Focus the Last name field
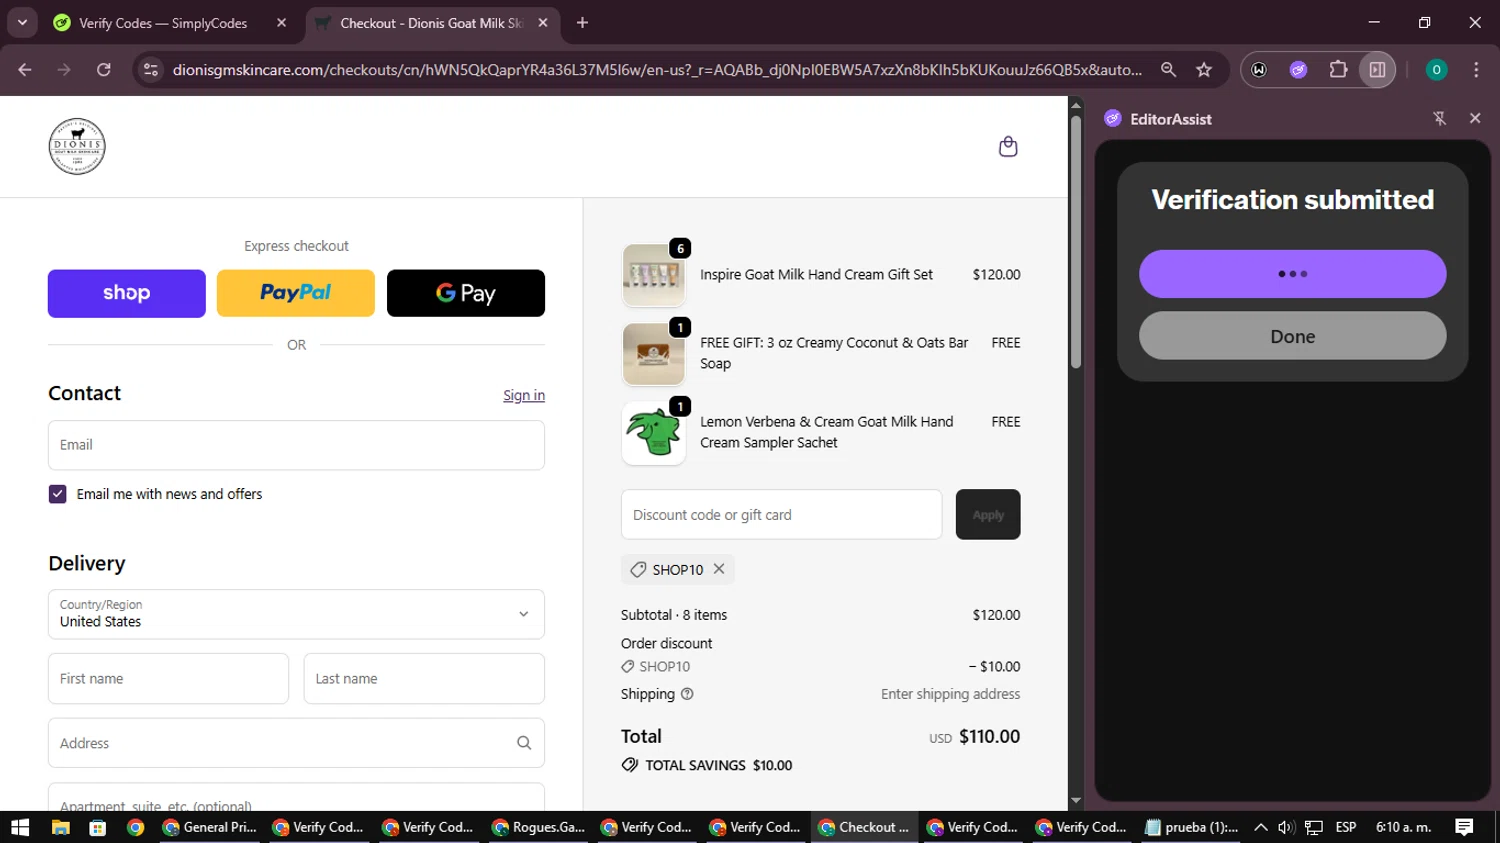The width and height of the screenshot is (1500, 843). pos(424,679)
